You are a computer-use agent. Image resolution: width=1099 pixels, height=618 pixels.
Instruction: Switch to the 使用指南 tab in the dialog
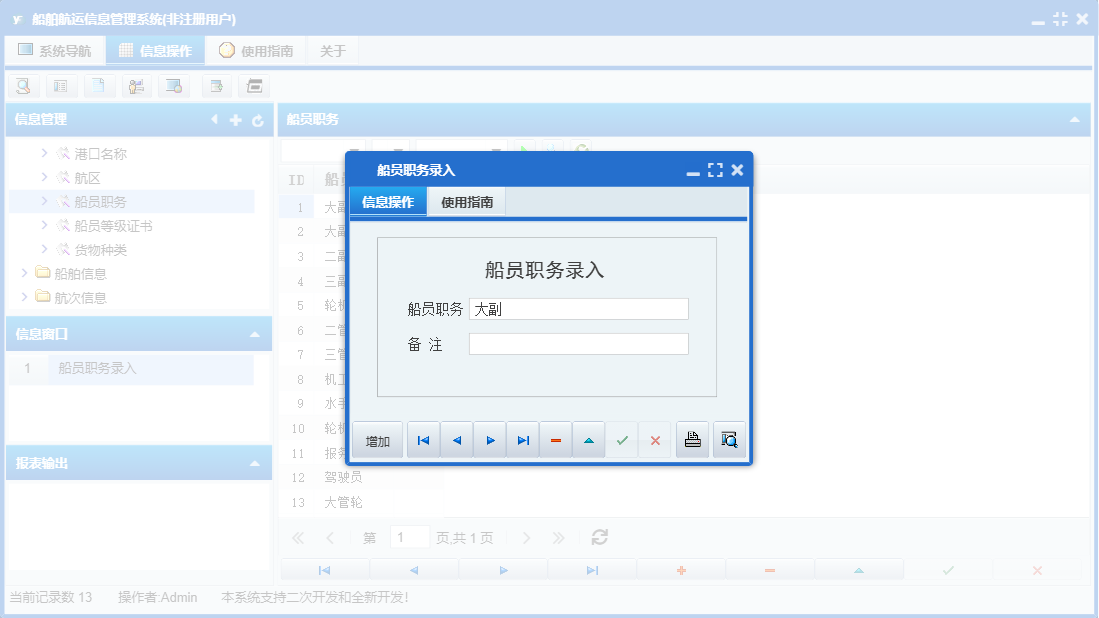[x=466, y=200]
